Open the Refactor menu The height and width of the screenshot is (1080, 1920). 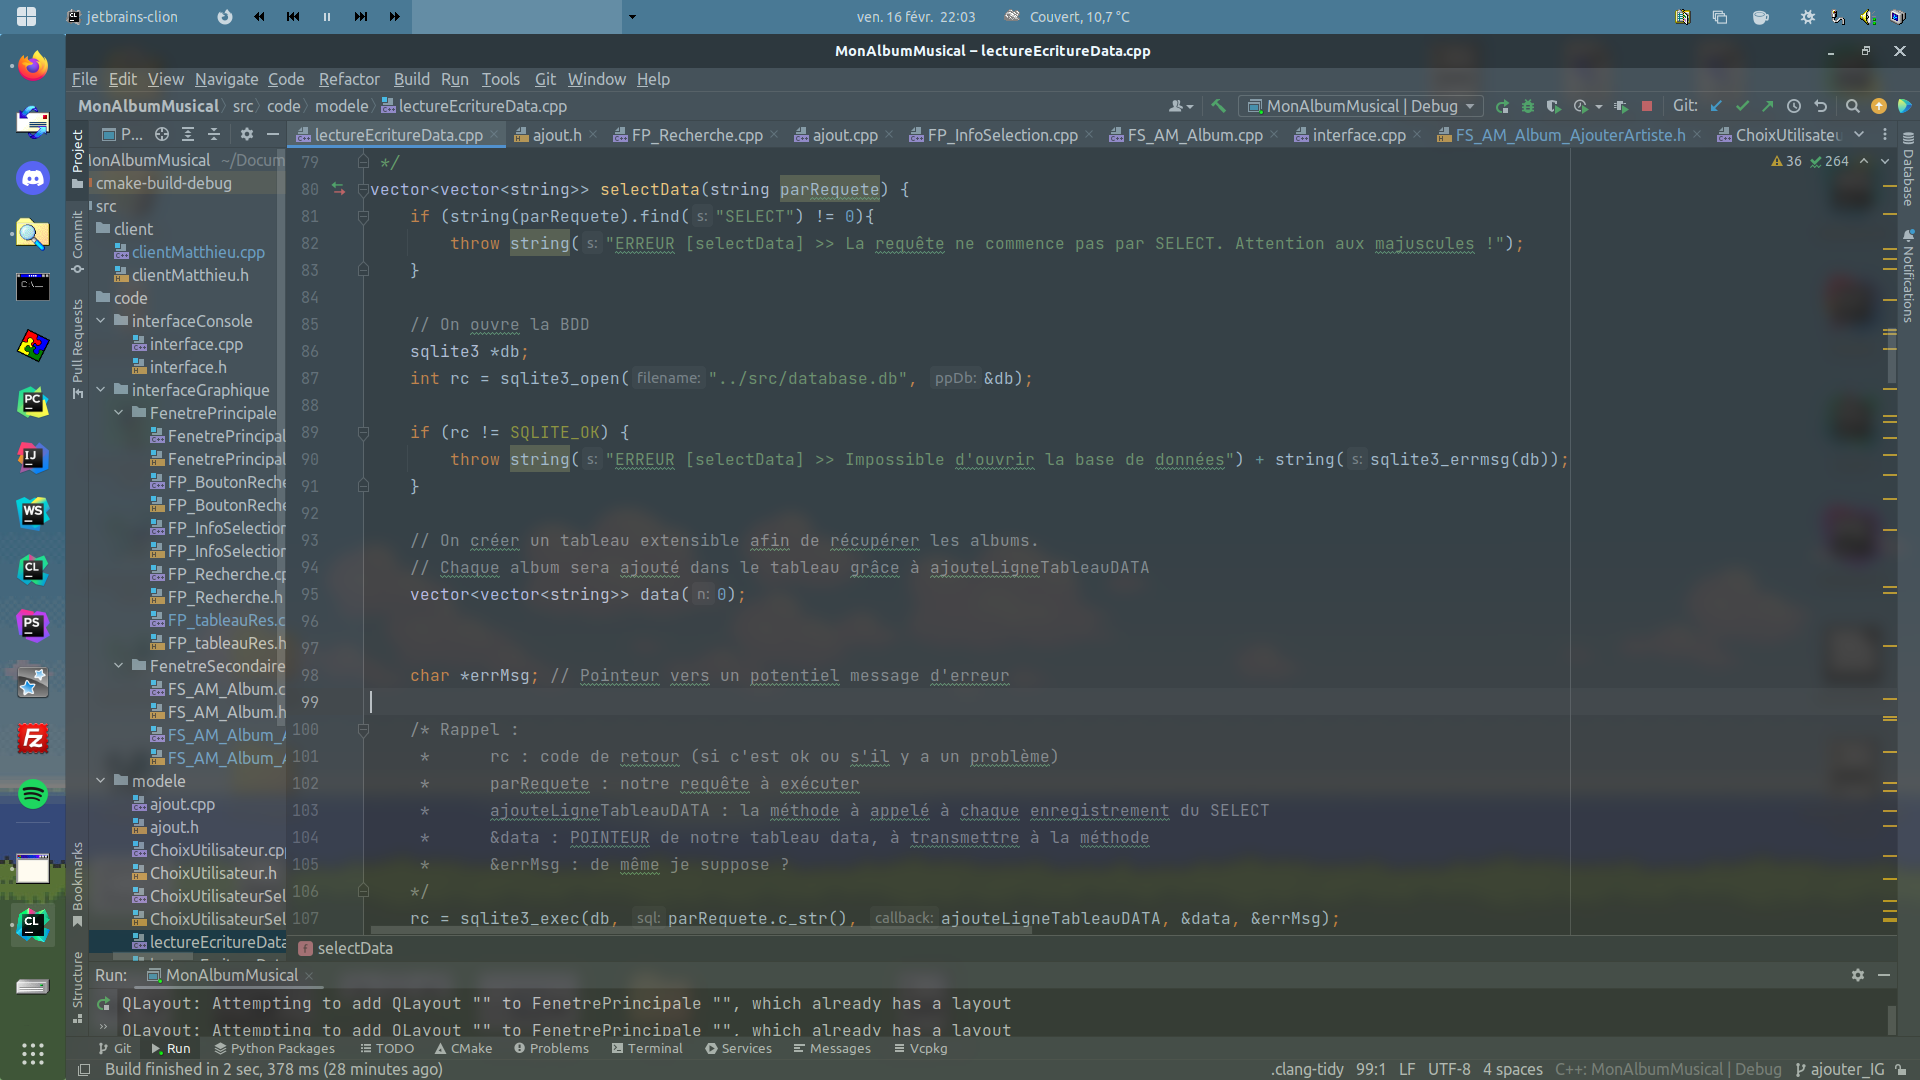tap(349, 79)
